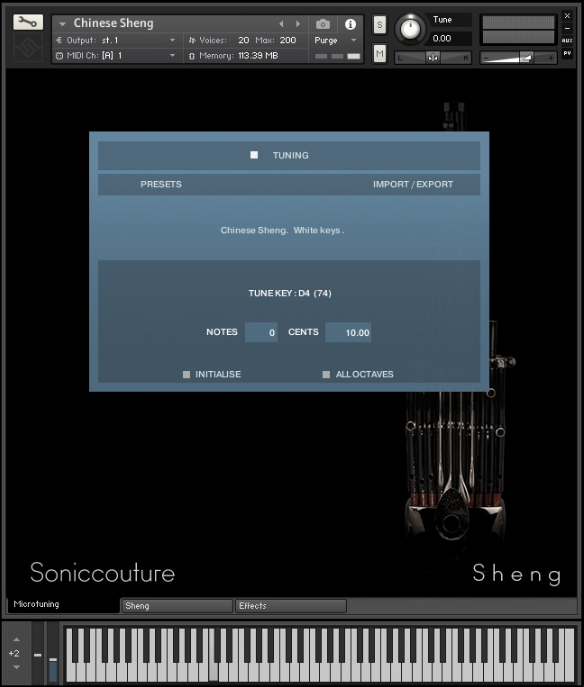Open the PRESETS menu

pos(161,184)
